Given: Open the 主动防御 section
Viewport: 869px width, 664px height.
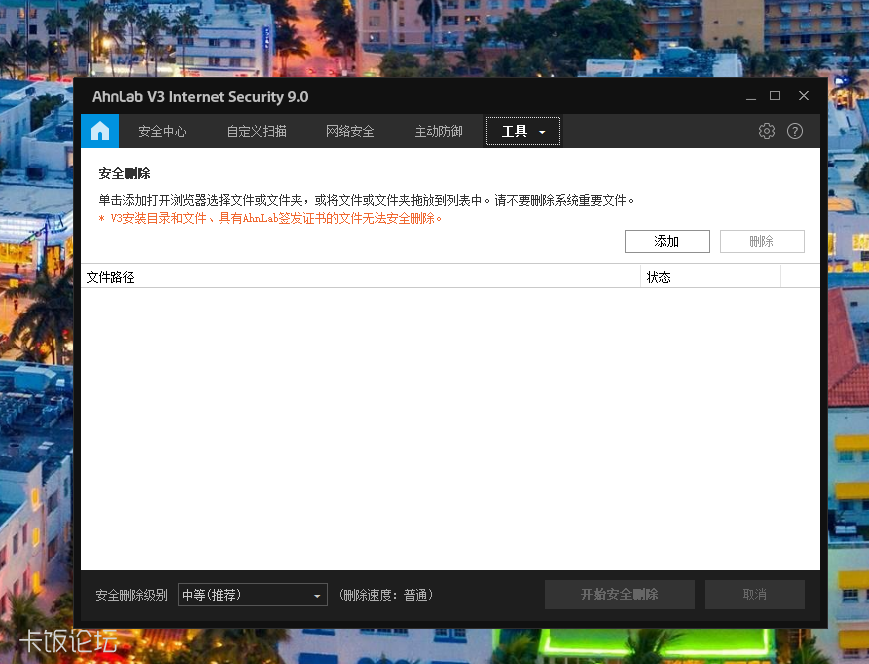Looking at the screenshot, I should pos(438,130).
